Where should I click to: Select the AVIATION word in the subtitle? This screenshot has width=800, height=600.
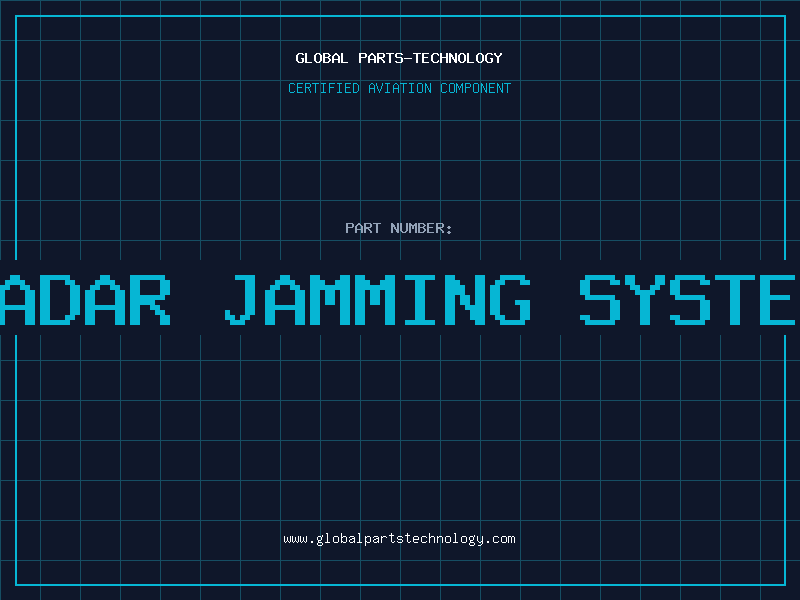399,88
